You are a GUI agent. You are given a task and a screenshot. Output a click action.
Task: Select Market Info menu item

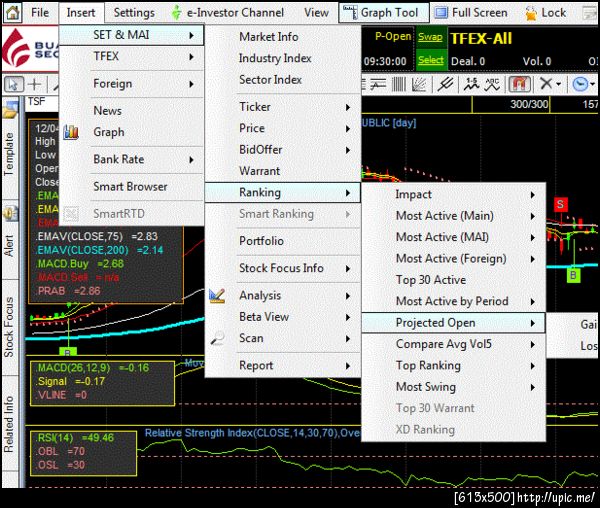pyautogui.click(x=283, y=37)
